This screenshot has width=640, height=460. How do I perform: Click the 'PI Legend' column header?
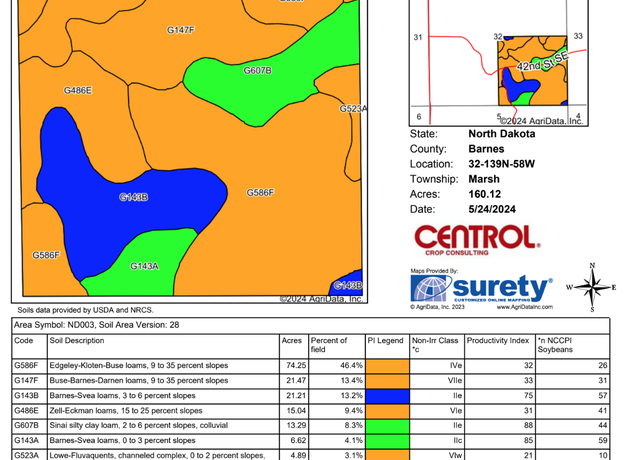(x=385, y=340)
